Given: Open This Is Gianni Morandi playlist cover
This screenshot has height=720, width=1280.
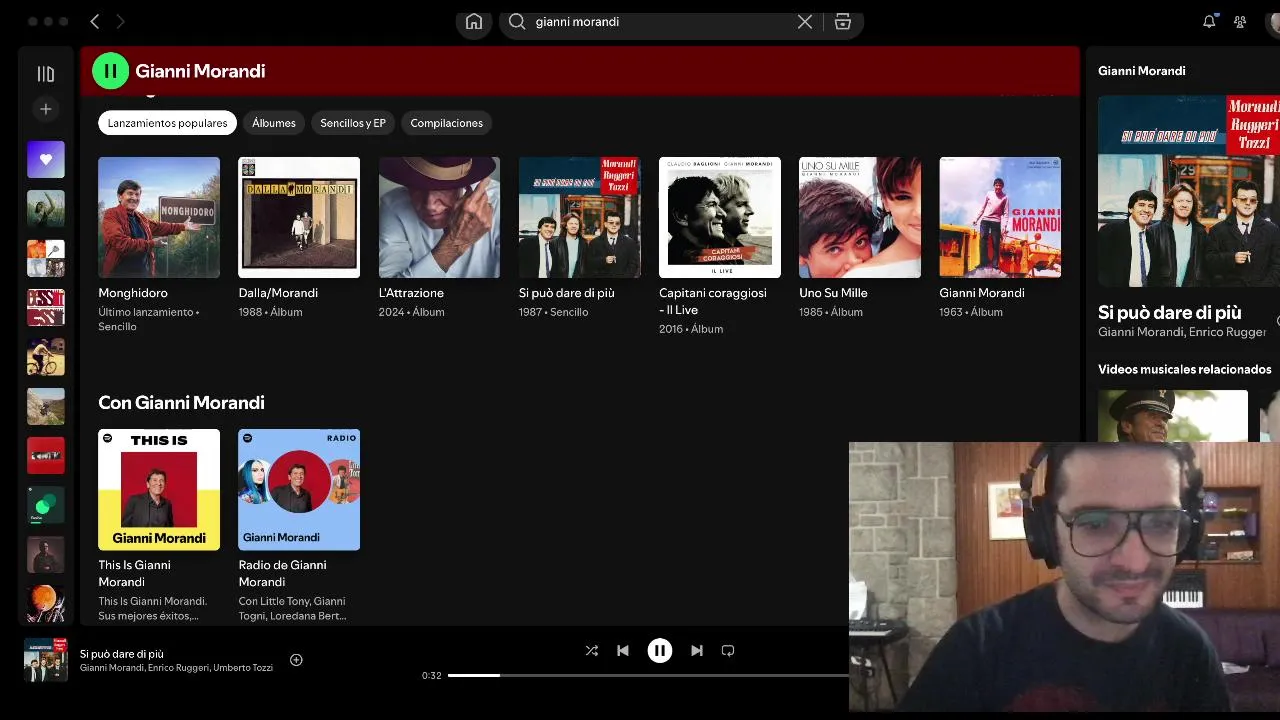Looking at the screenshot, I should tap(159, 489).
